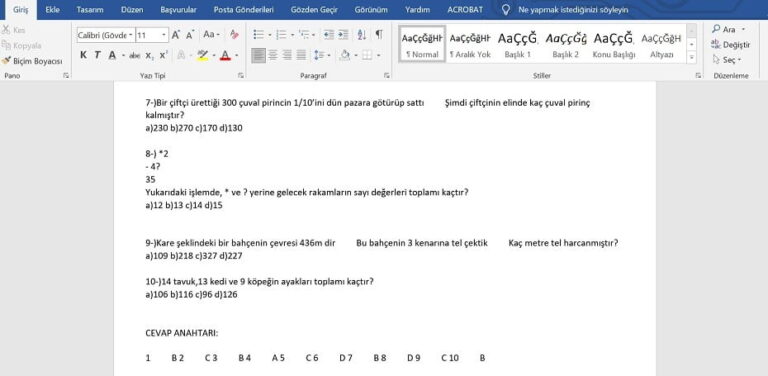
Task: Click answer line 'a)106 b)116 c)96 d)126'
Action: 192,295
